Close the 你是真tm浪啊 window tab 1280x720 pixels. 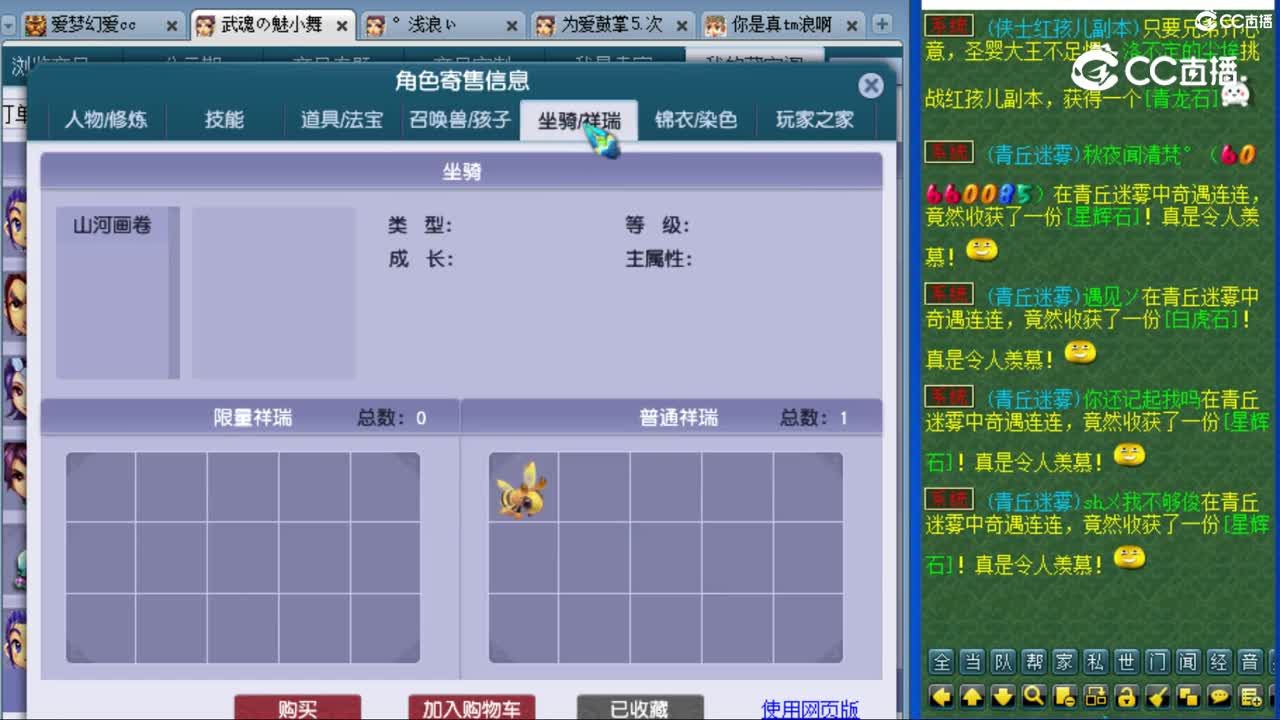point(852,27)
